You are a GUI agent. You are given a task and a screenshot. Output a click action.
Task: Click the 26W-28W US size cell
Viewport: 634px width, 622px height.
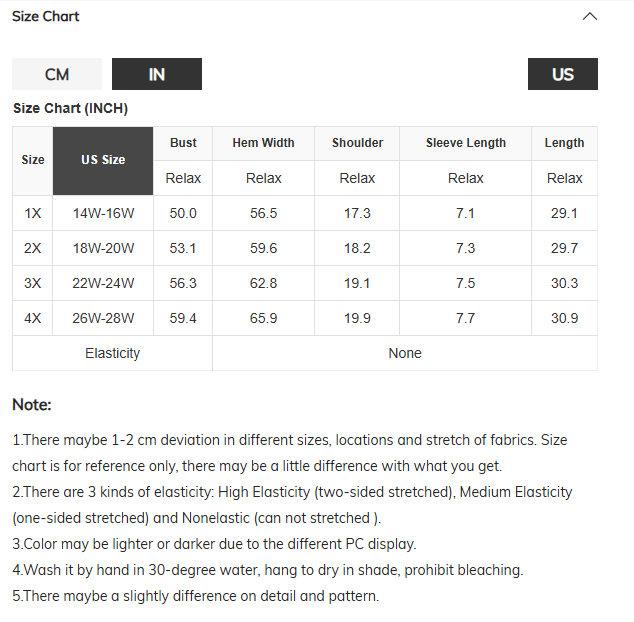[x=103, y=318]
